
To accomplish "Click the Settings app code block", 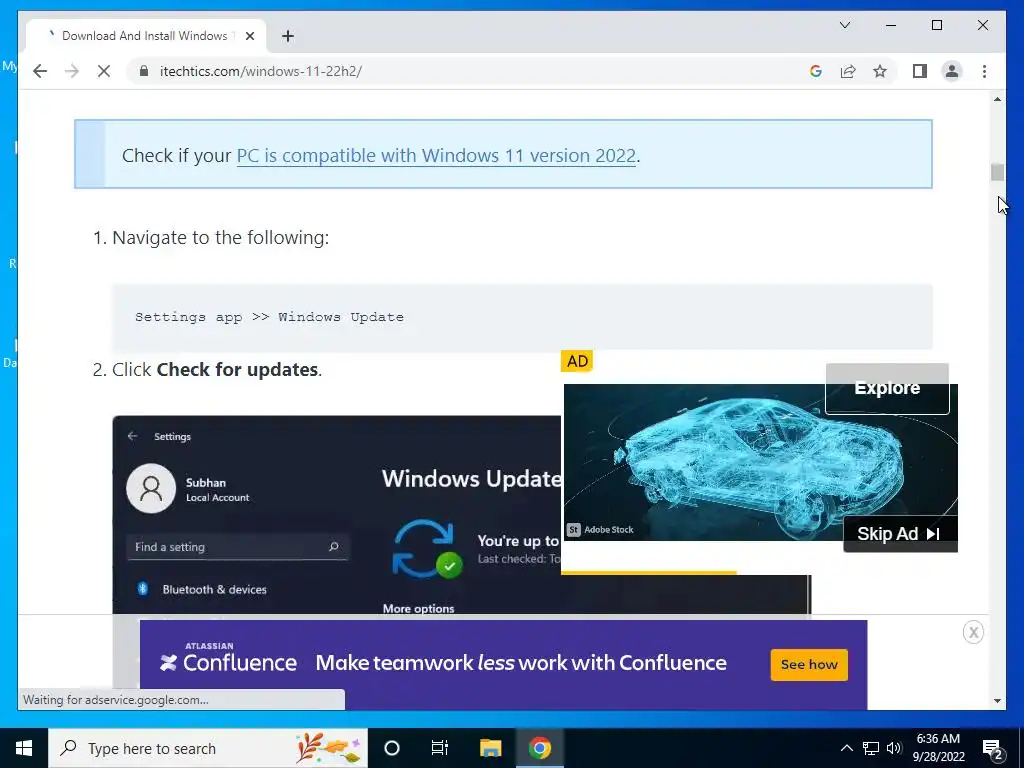I will 522,317.
